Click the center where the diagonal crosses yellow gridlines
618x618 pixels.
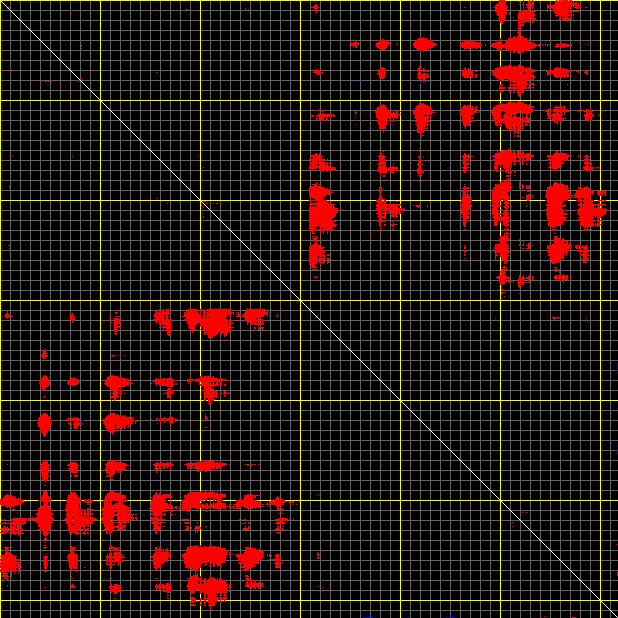[300, 300]
